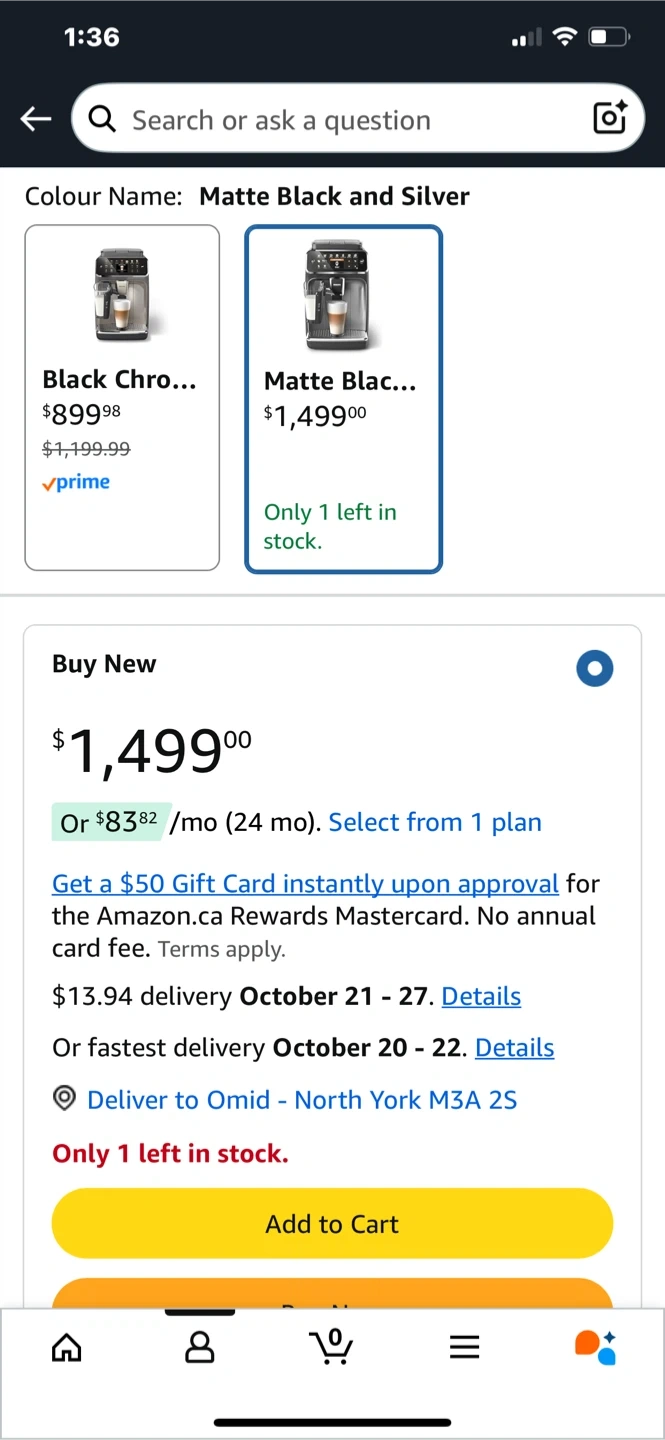Open the hamburger menu icon
Image resolution: width=665 pixels, height=1440 pixels.
(x=464, y=1348)
